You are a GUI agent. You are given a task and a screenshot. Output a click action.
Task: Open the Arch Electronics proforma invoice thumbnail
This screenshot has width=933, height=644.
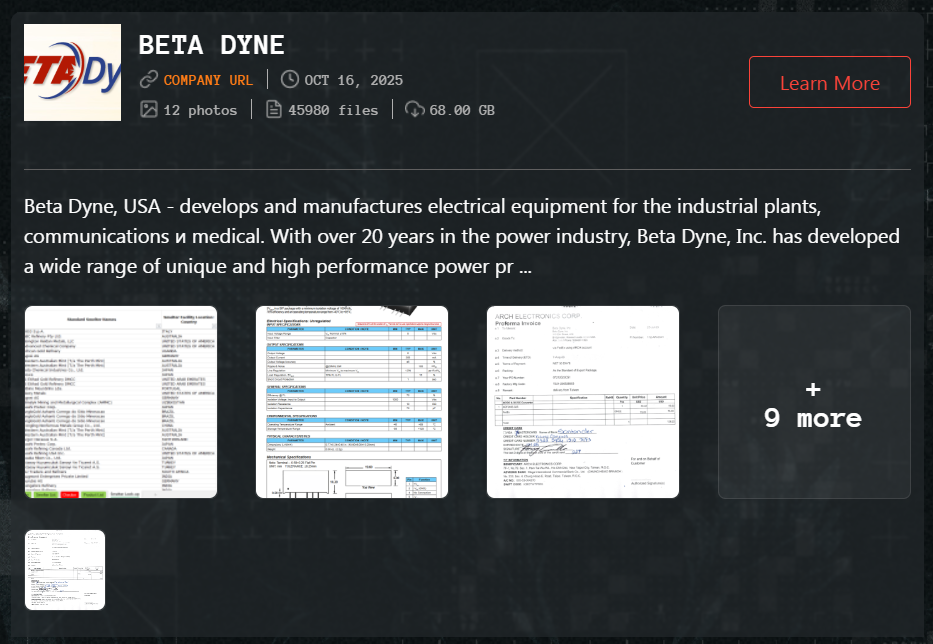pyautogui.click(x=583, y=402)
